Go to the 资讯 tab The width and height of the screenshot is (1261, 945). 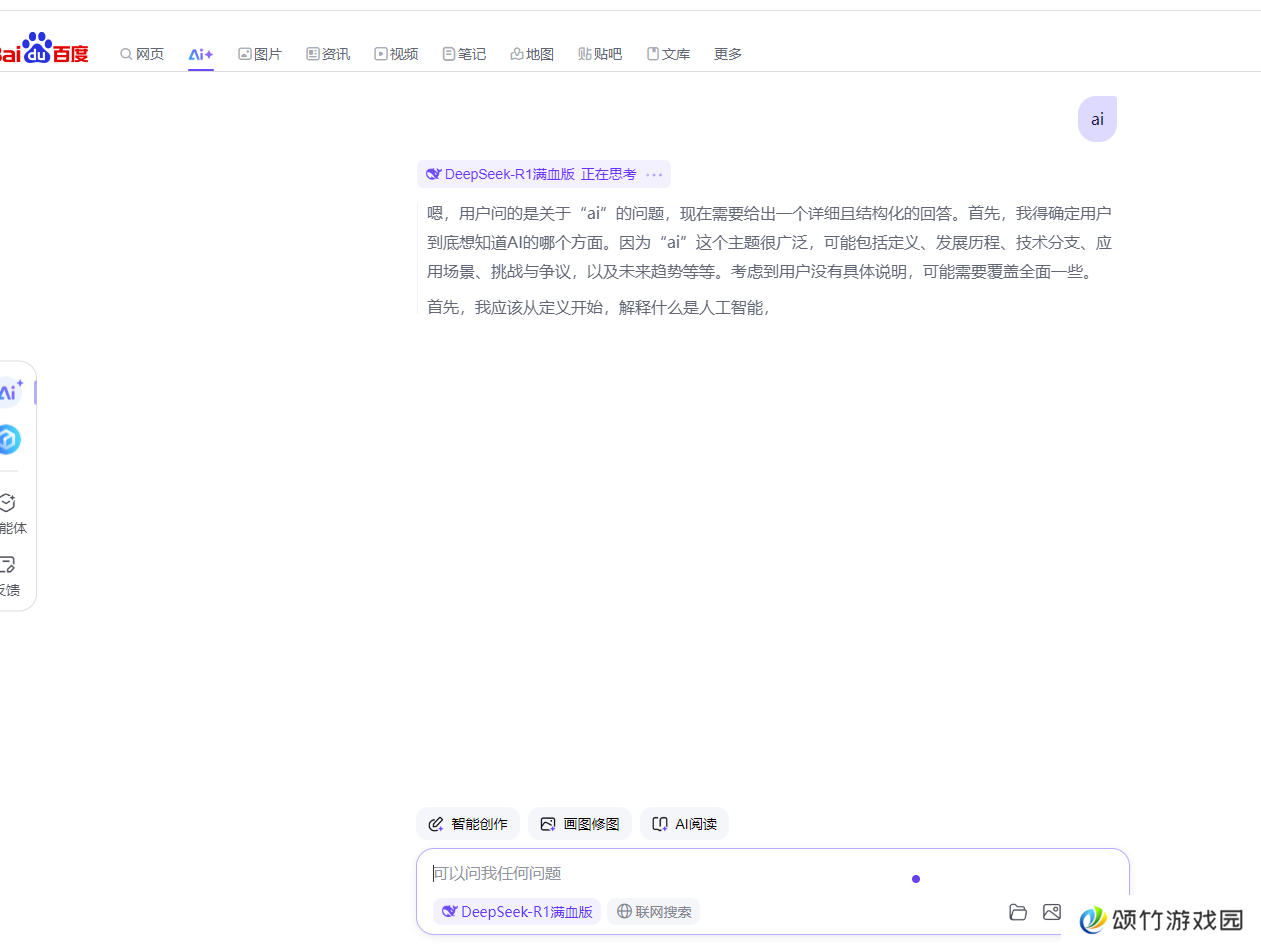(328, 54)
